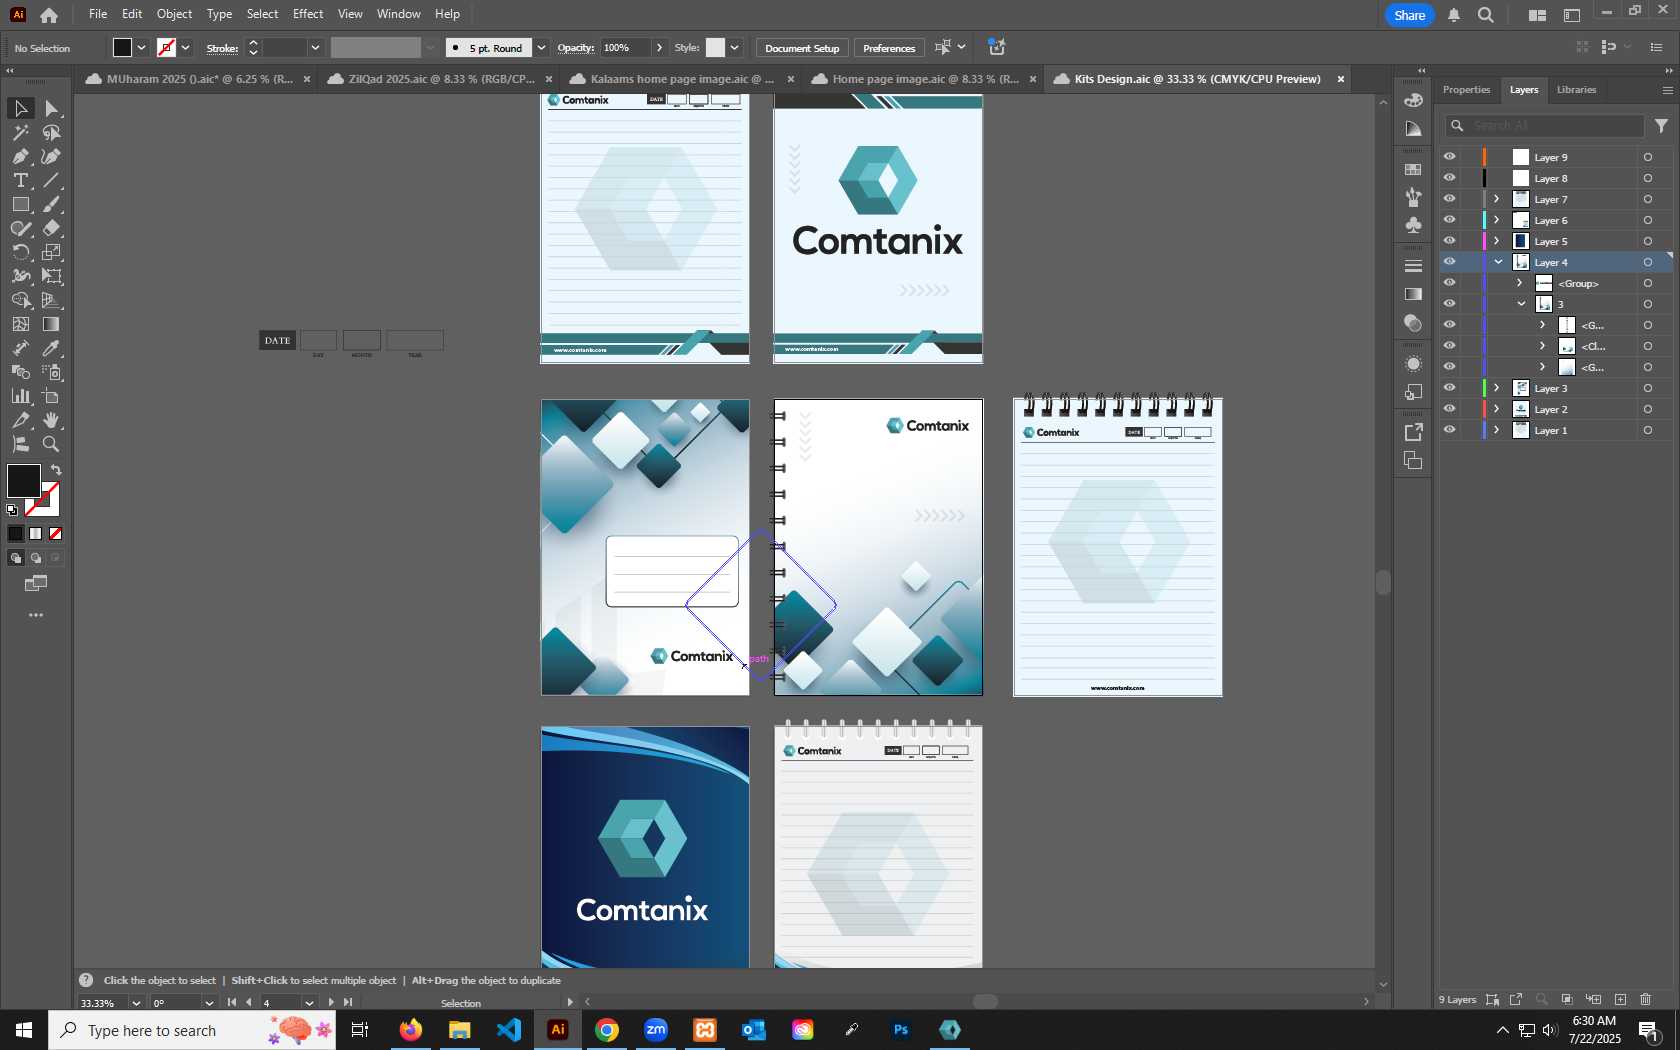Select the Type tool

click(20, 180)
